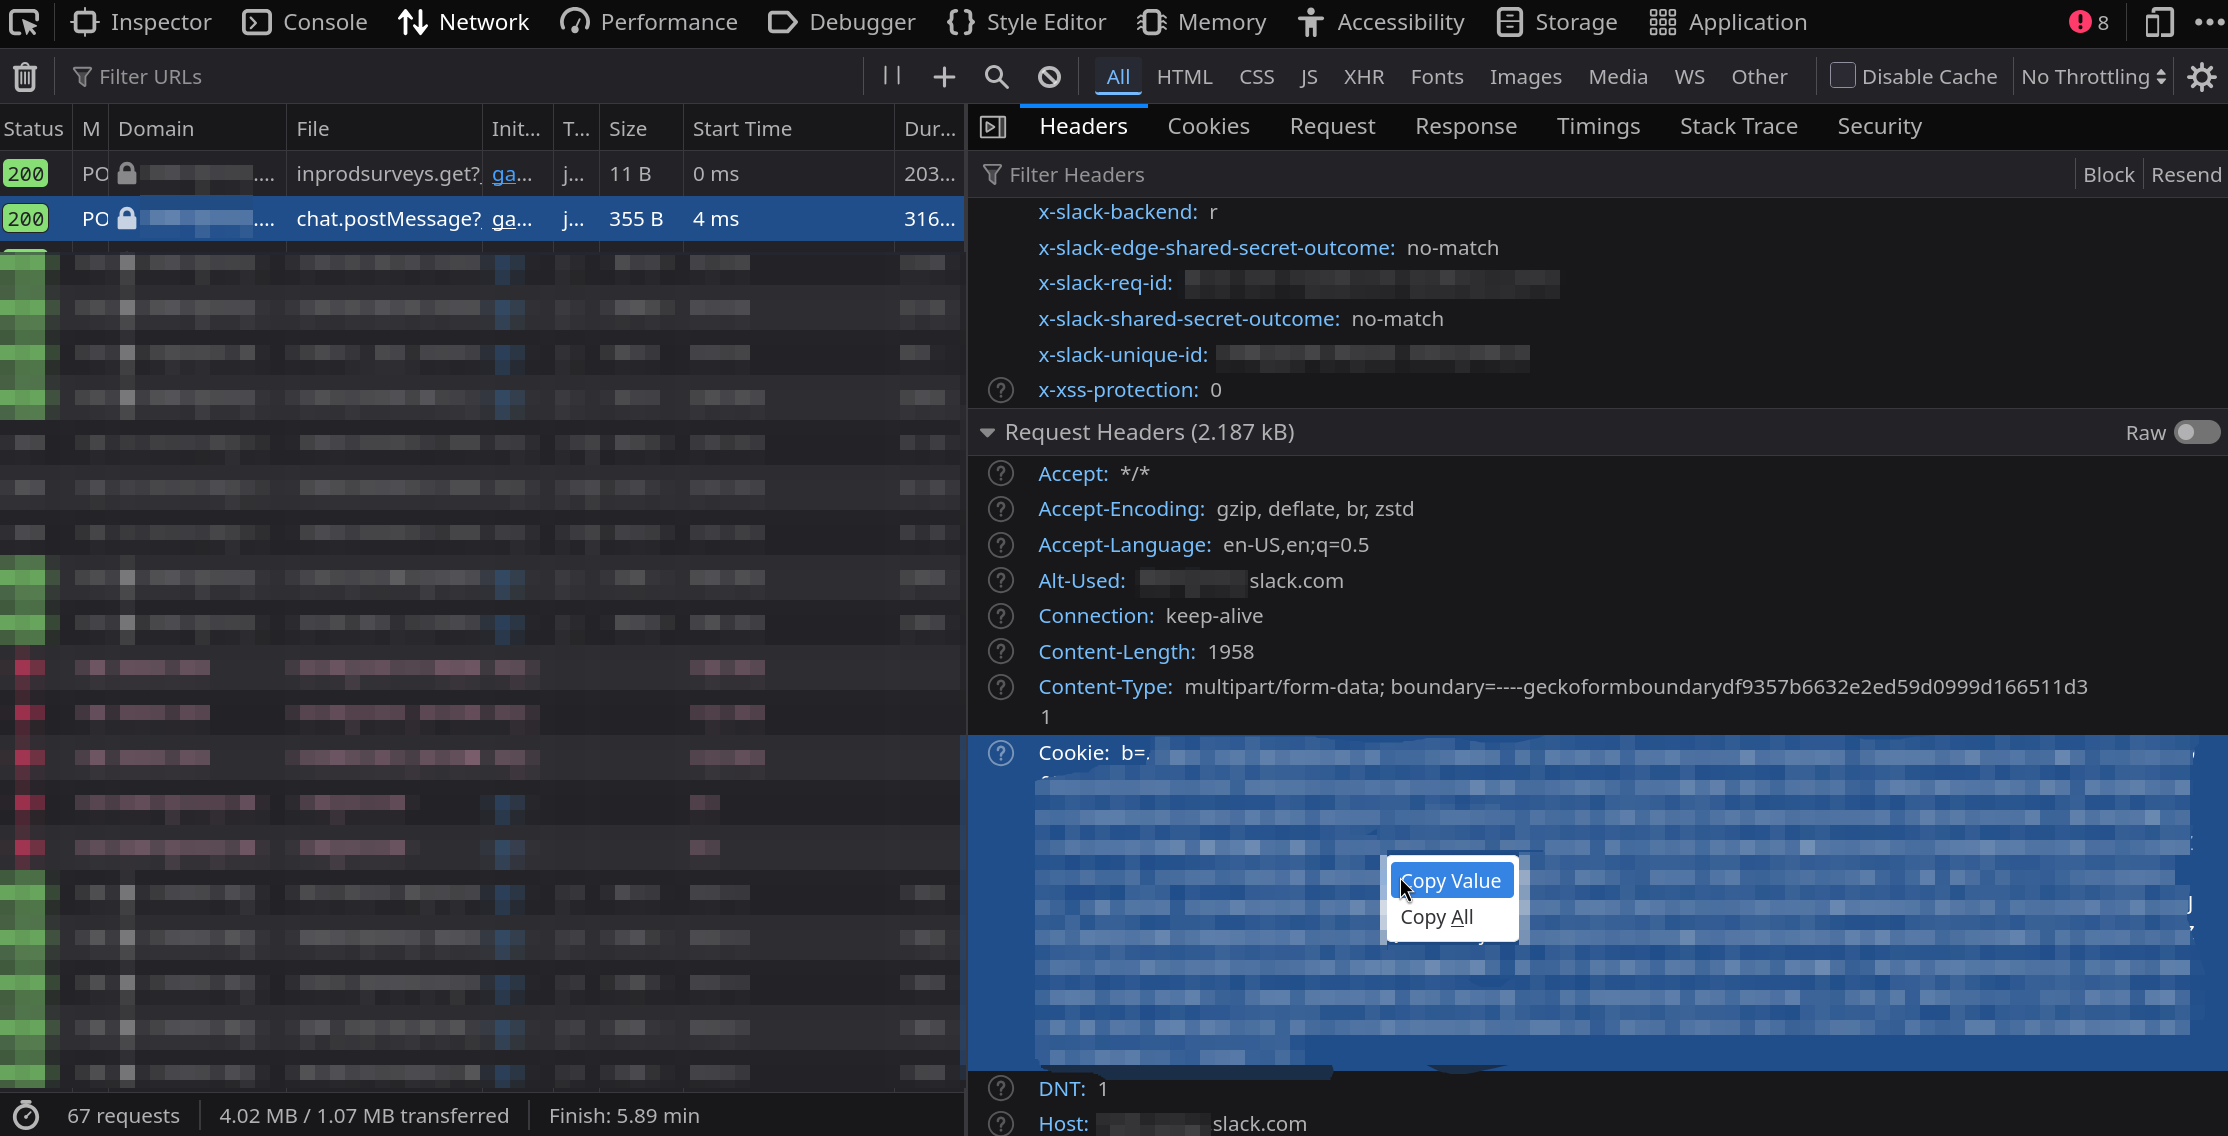2228x1136 pixels.
Task: Open help icon beside Content-Type header
Action: tap(1001, 687)
